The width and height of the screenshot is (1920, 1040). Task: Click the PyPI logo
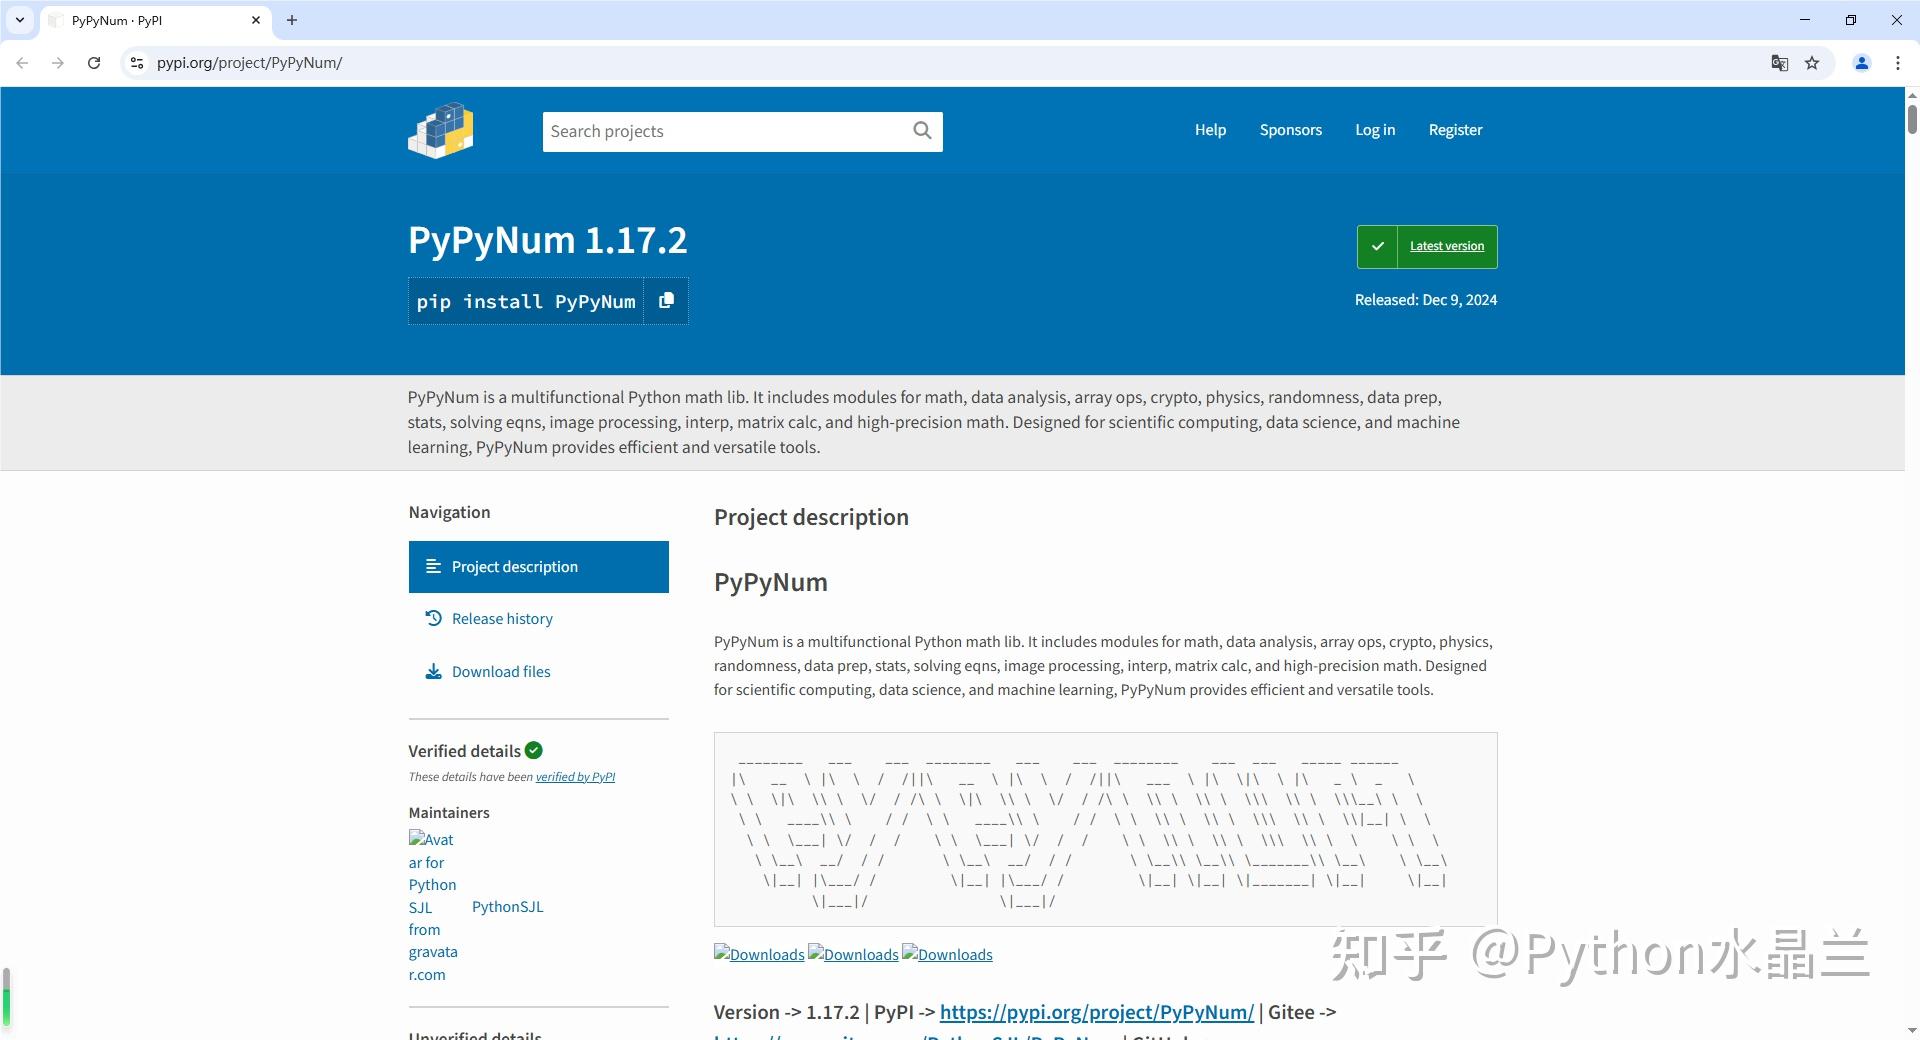440,130
